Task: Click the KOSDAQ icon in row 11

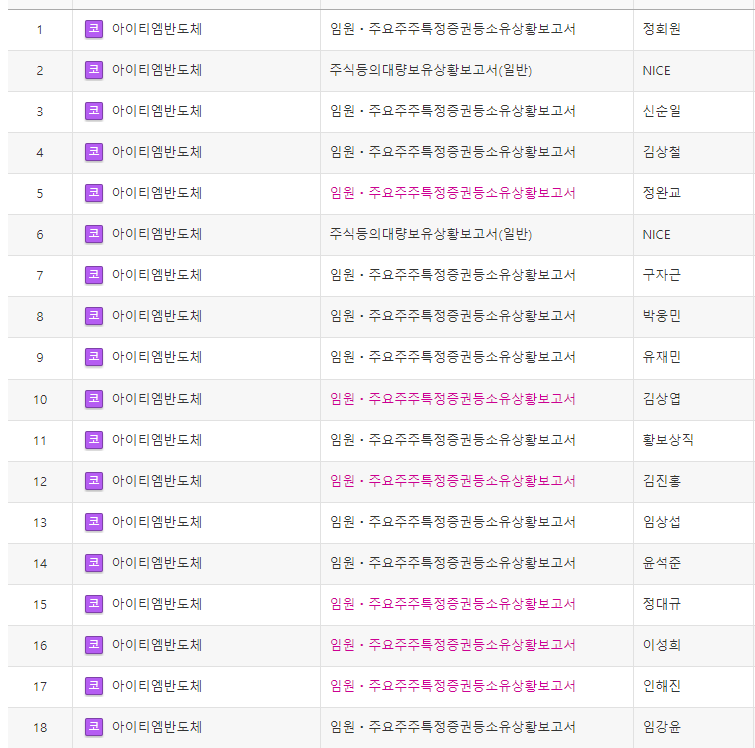Action: 94,439
